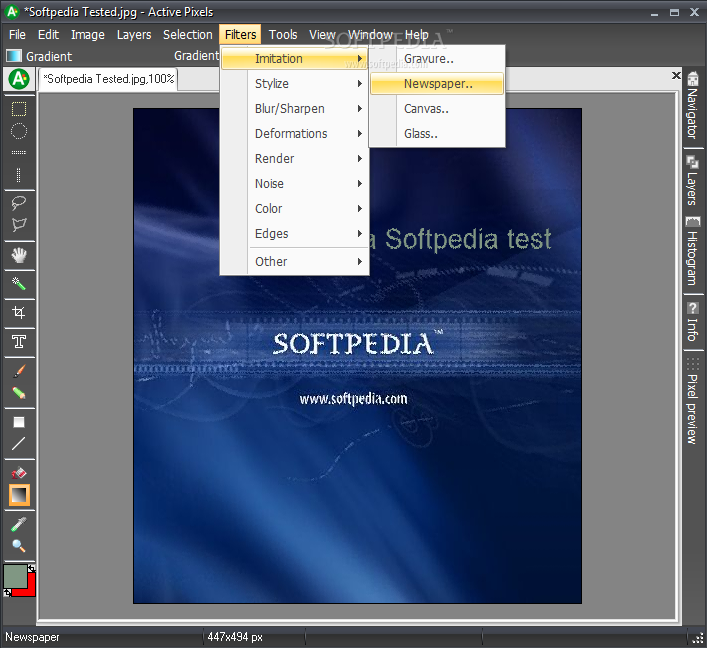The height and width of the screenshot is (648, 707).
Task: Click the green Active Pixels logo button
Action: (19, 79)
